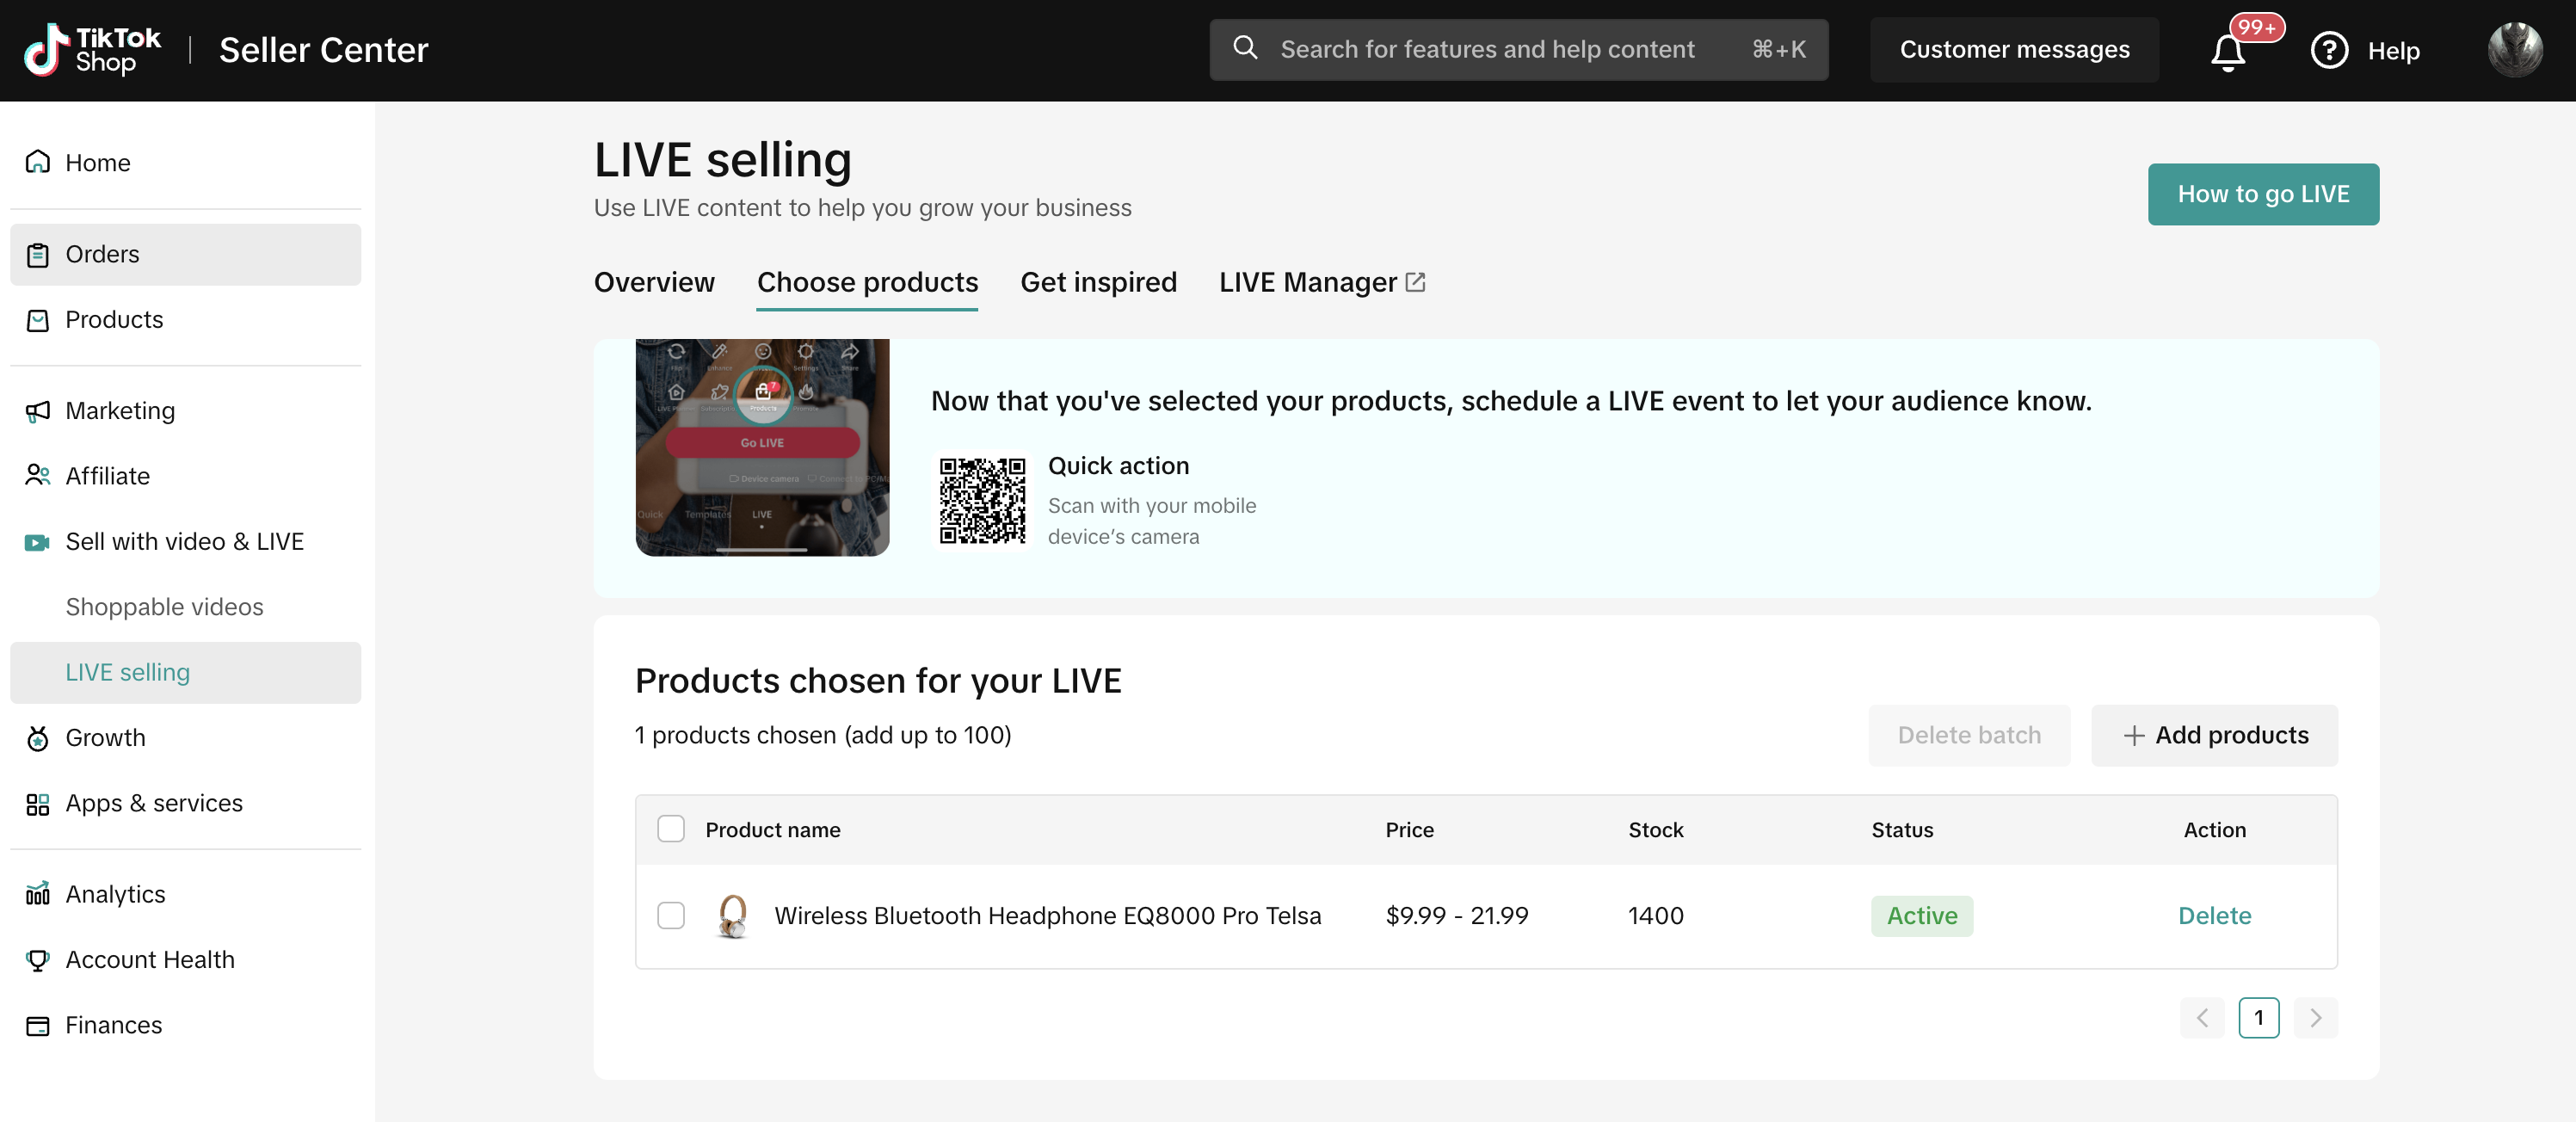The height and width of the screenshot is (1122, 2576).
Task: Open the user profile avatar
Action: (x=2514, y=50)
